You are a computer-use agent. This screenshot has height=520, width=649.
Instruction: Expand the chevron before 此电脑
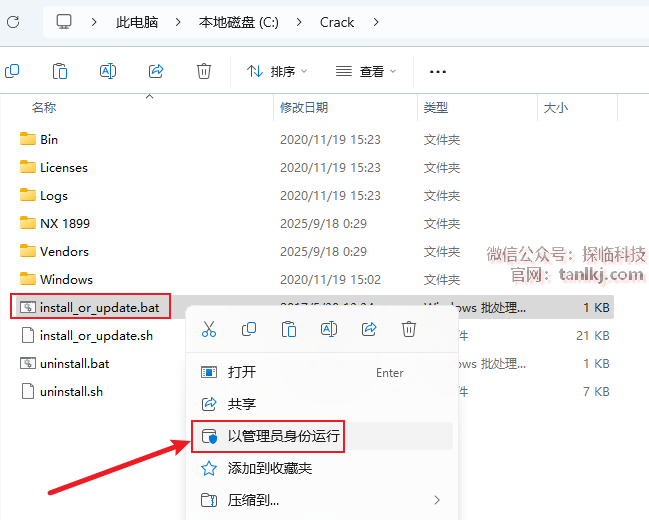click(x=94, y=22)
